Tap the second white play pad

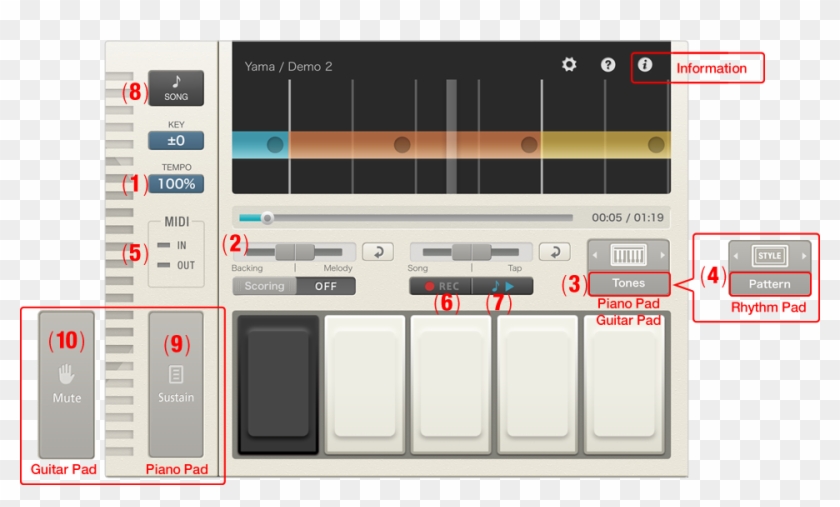(364, 384)
